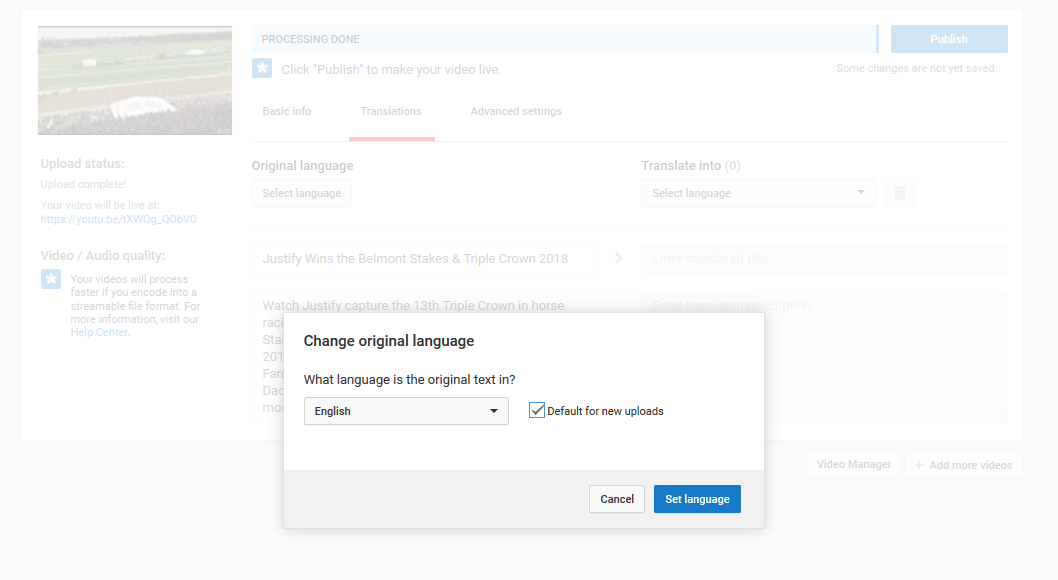Open the Original language Select language button
The height and width of the screenshot is (580, 1058).
click(301, 193)
